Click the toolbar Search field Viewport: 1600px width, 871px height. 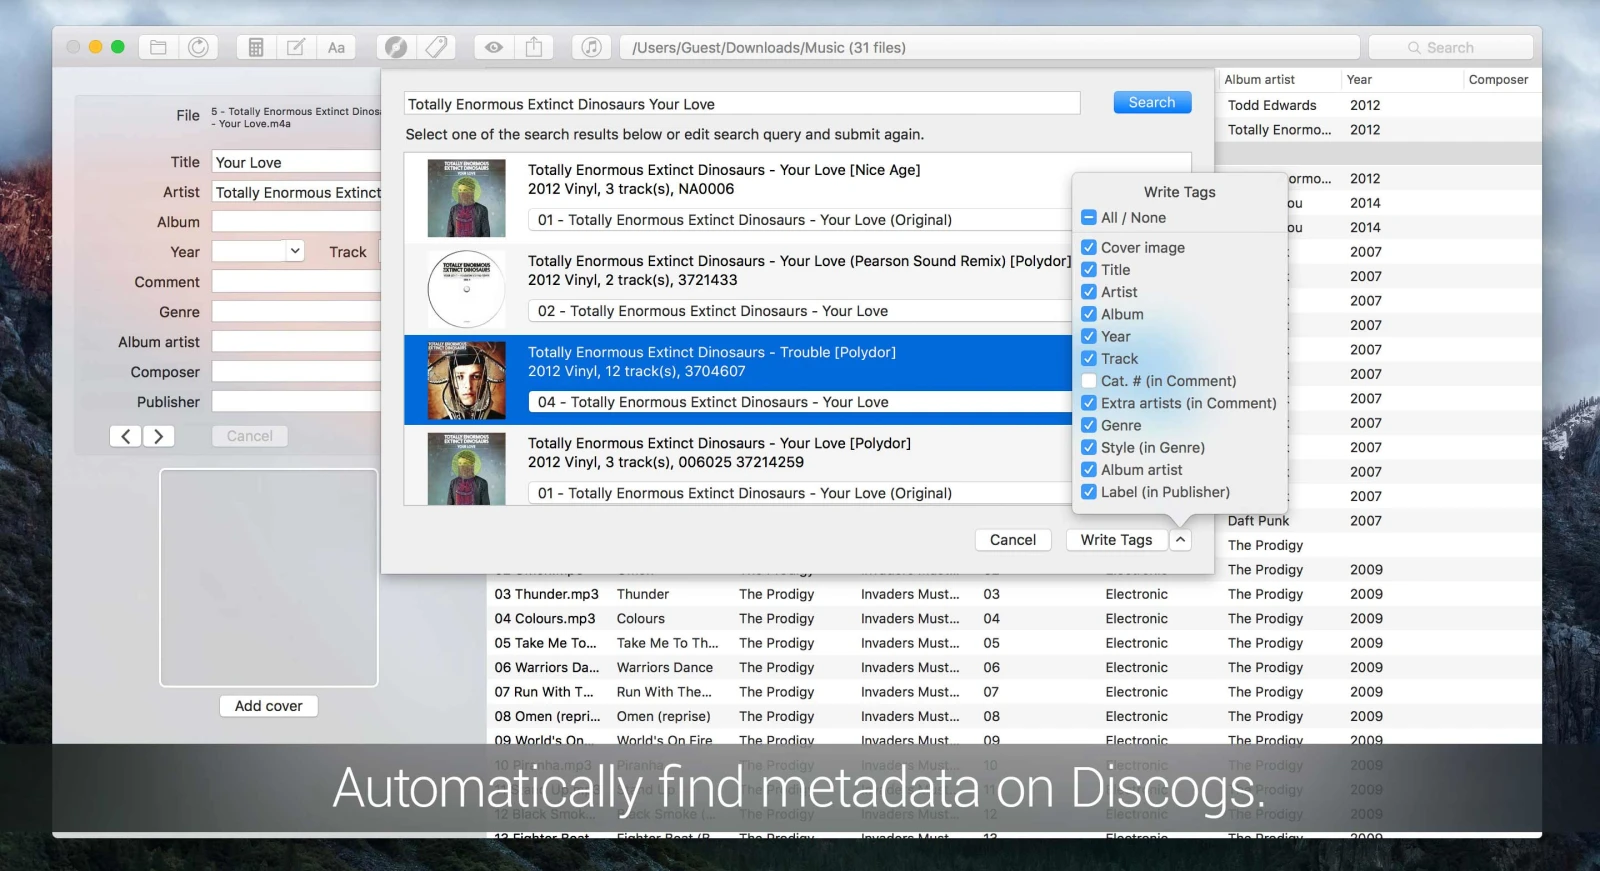click(x=1450, y=47)
